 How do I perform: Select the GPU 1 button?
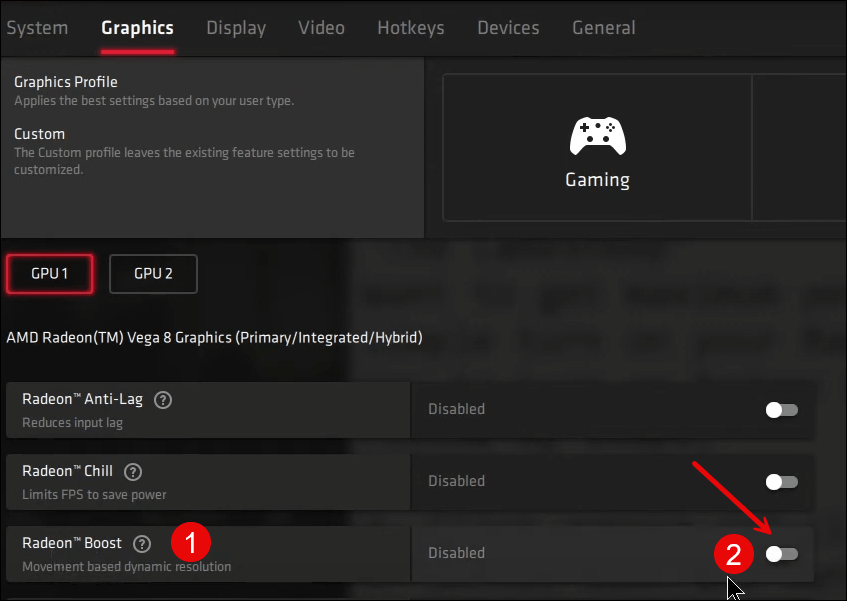tap(50, 274)
